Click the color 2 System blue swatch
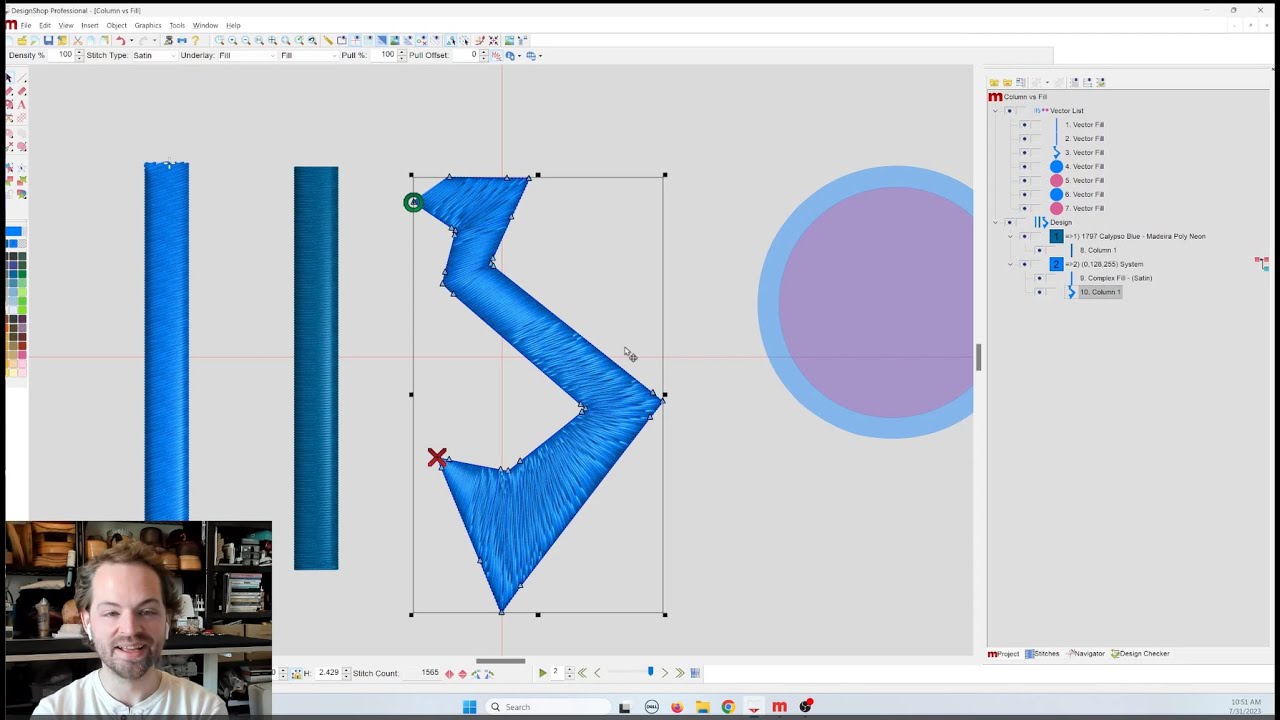The height and width of the screenshot is (720, 1280). [x=1056, y=264]
